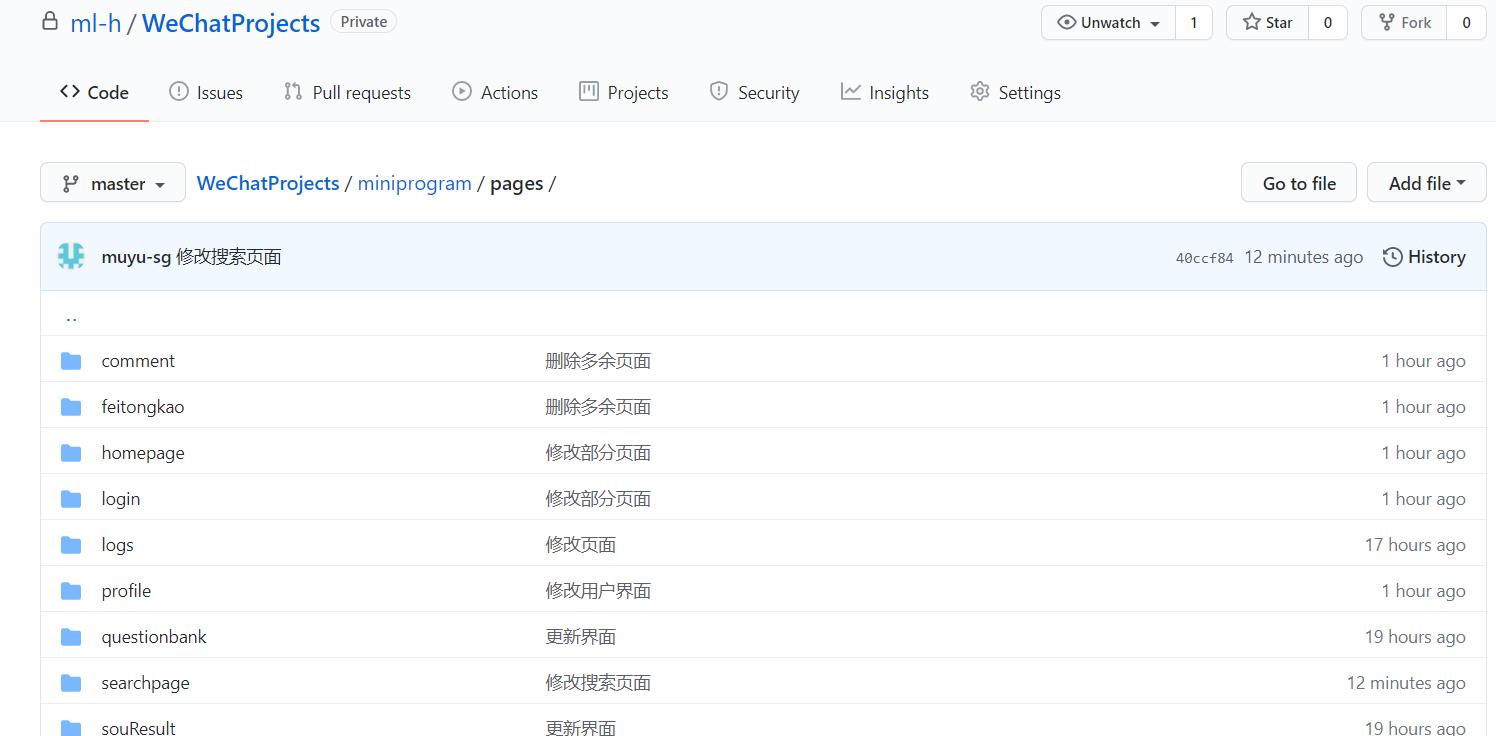Click the profile folder icon

[x=71, y=591]
